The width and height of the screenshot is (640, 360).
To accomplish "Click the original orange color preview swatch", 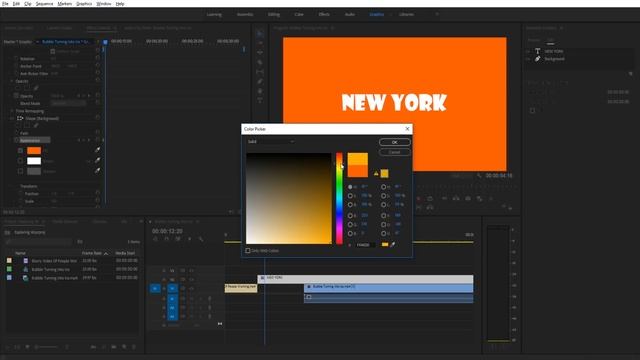I will (x=358, y=171).
